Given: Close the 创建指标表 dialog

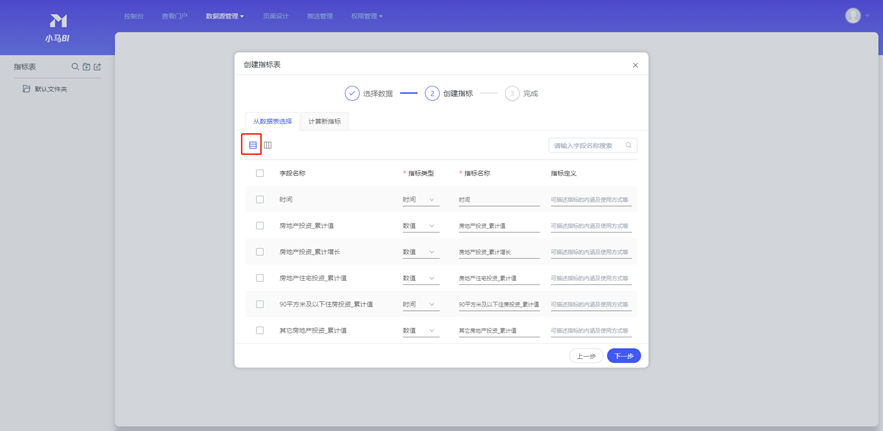Looking at the screenshot, I should (635, 65).
